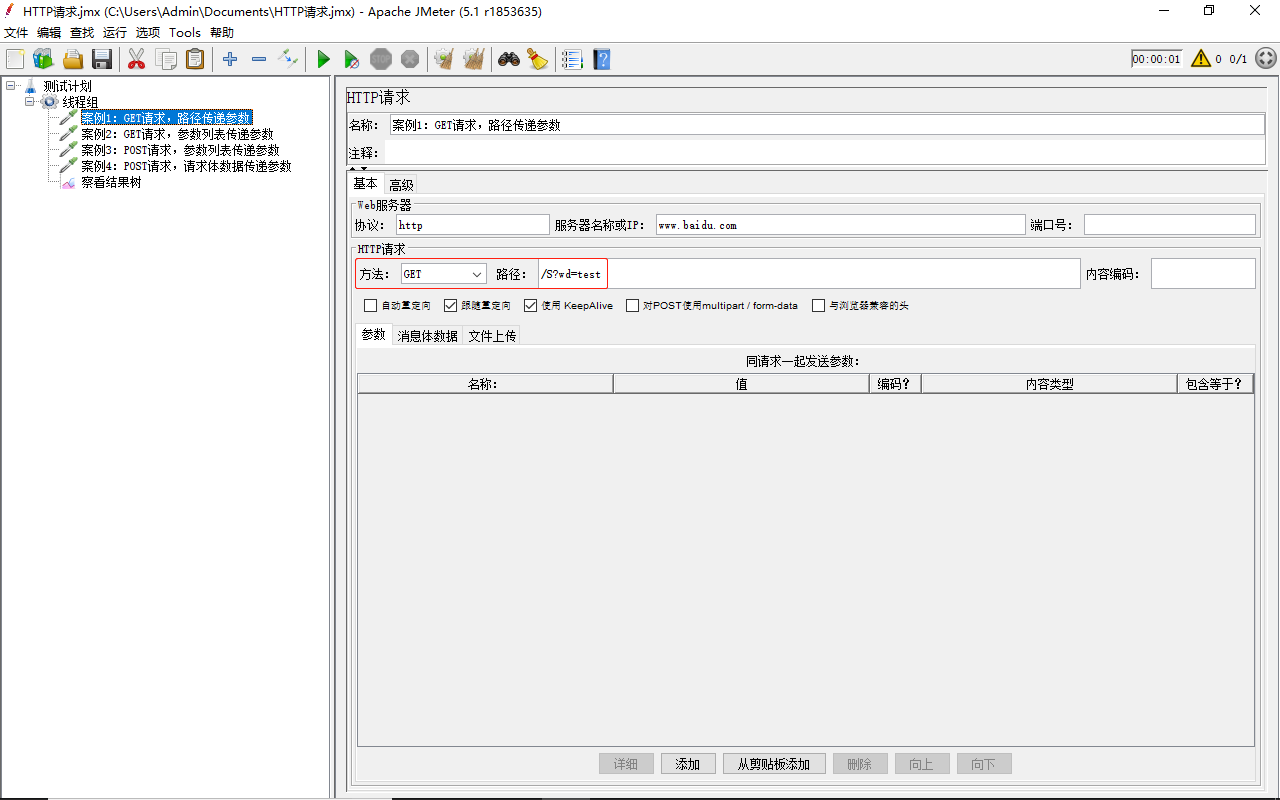The width and height of the screenshot is (1280, 800).
Task: Click the remote engines circle icon
Action: [1265, 59]
